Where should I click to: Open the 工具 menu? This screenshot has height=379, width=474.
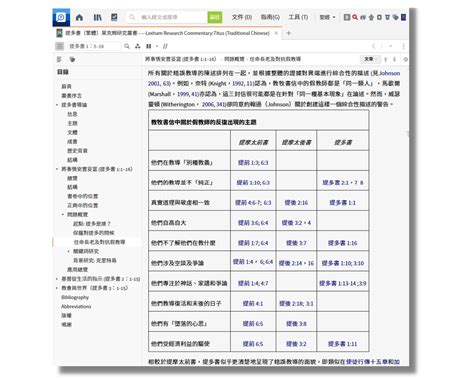[x=298, y=17]
